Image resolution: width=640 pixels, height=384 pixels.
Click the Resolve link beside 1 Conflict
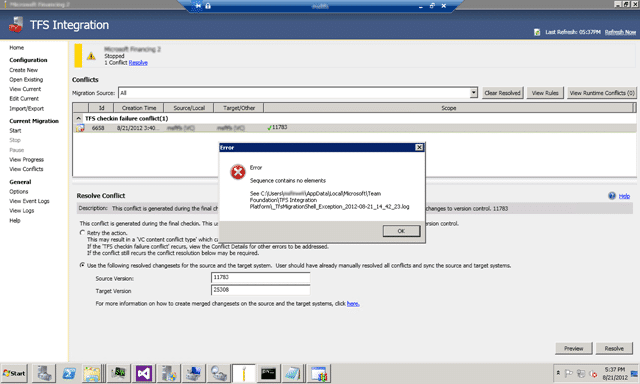tap(138, 62)
